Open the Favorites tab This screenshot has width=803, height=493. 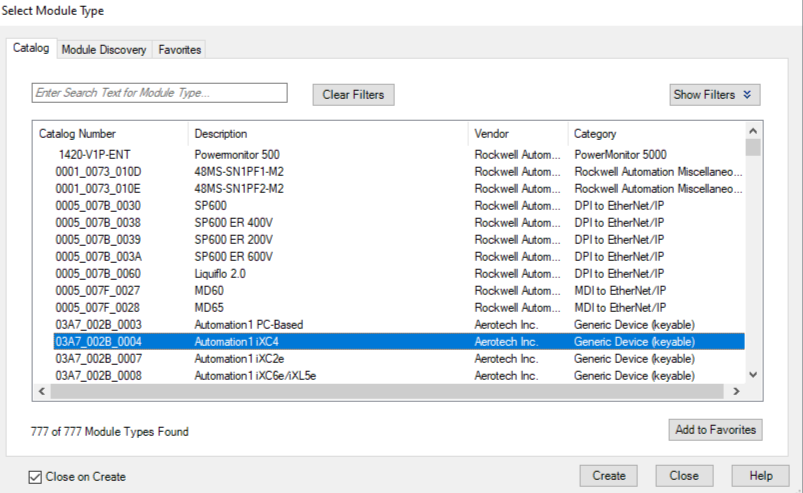[179, 50]
